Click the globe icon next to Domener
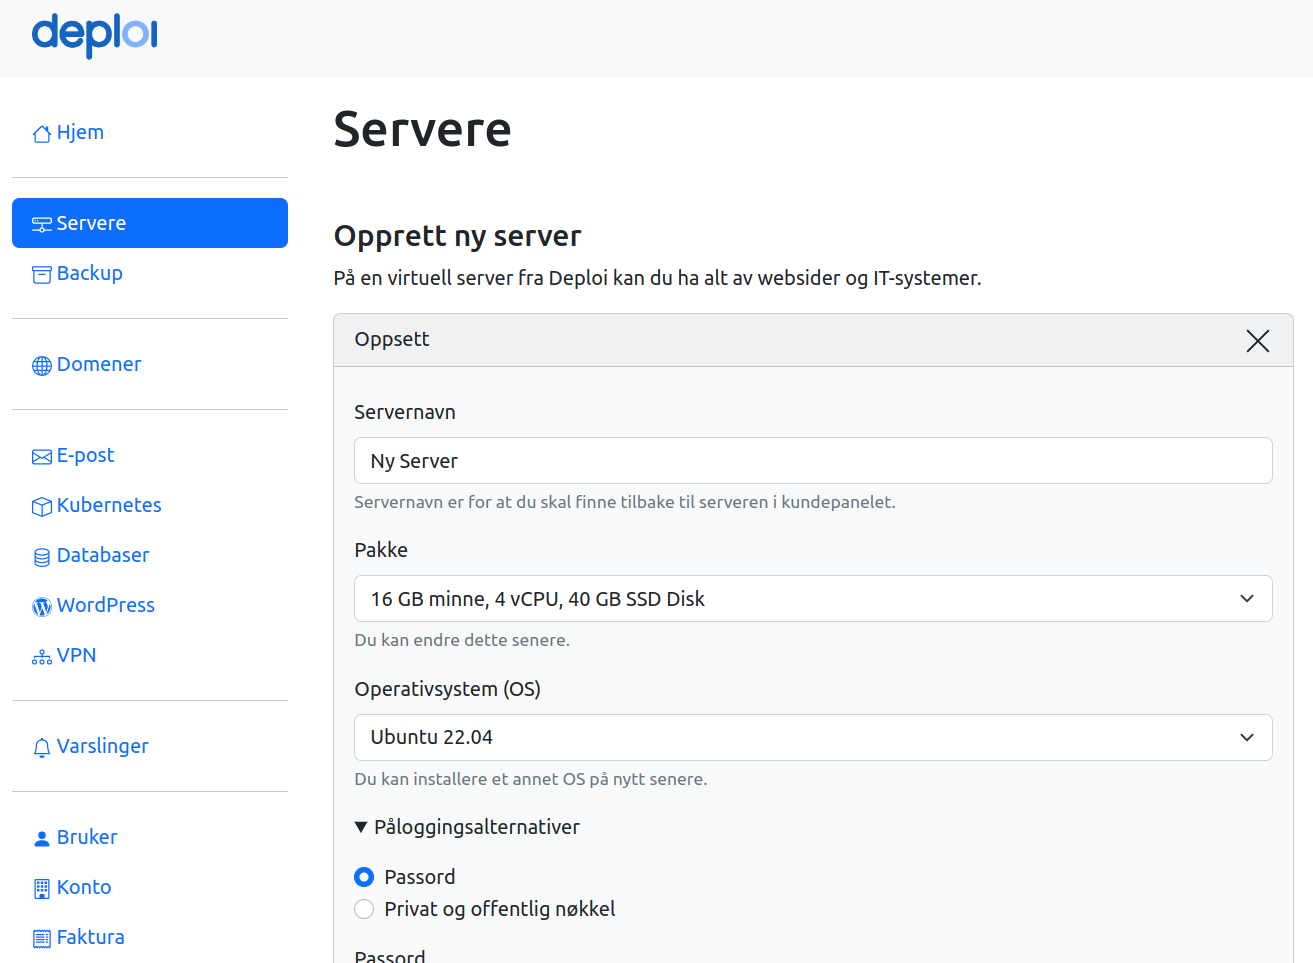 coord(41,364)
